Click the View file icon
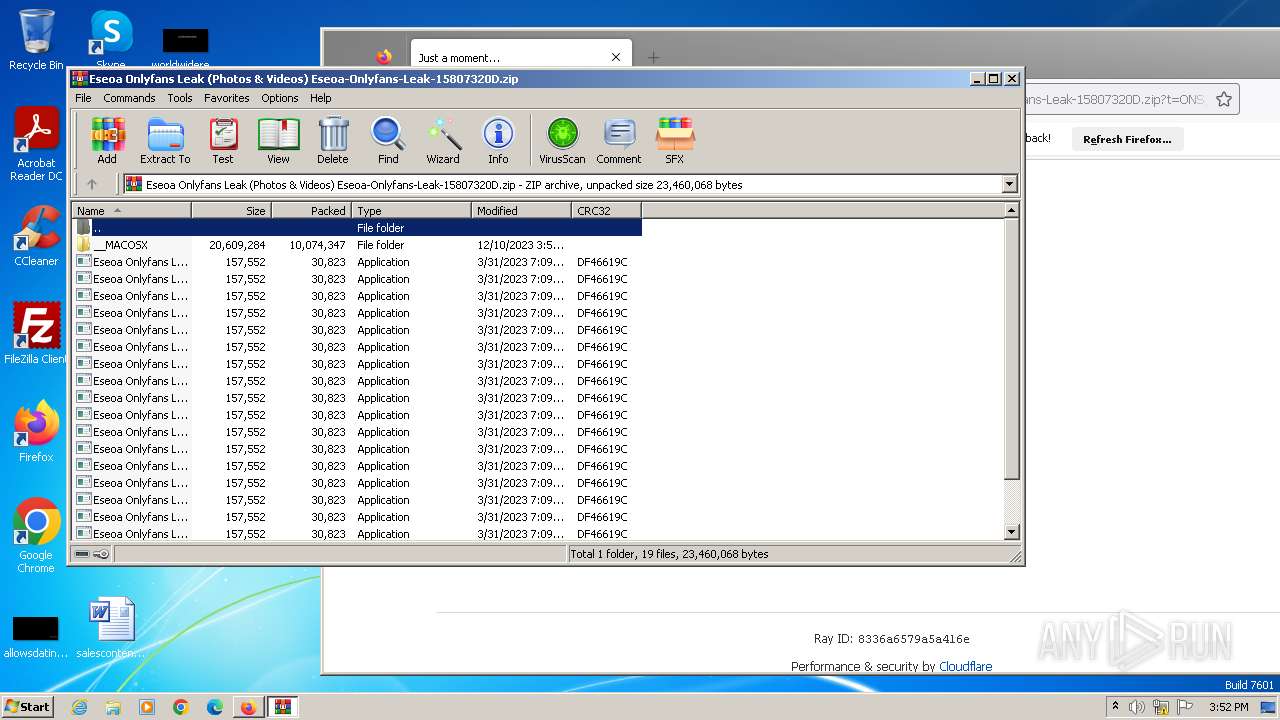Image resolution: width=1280 pixels, height=720 pixels. tap(278, 140)
